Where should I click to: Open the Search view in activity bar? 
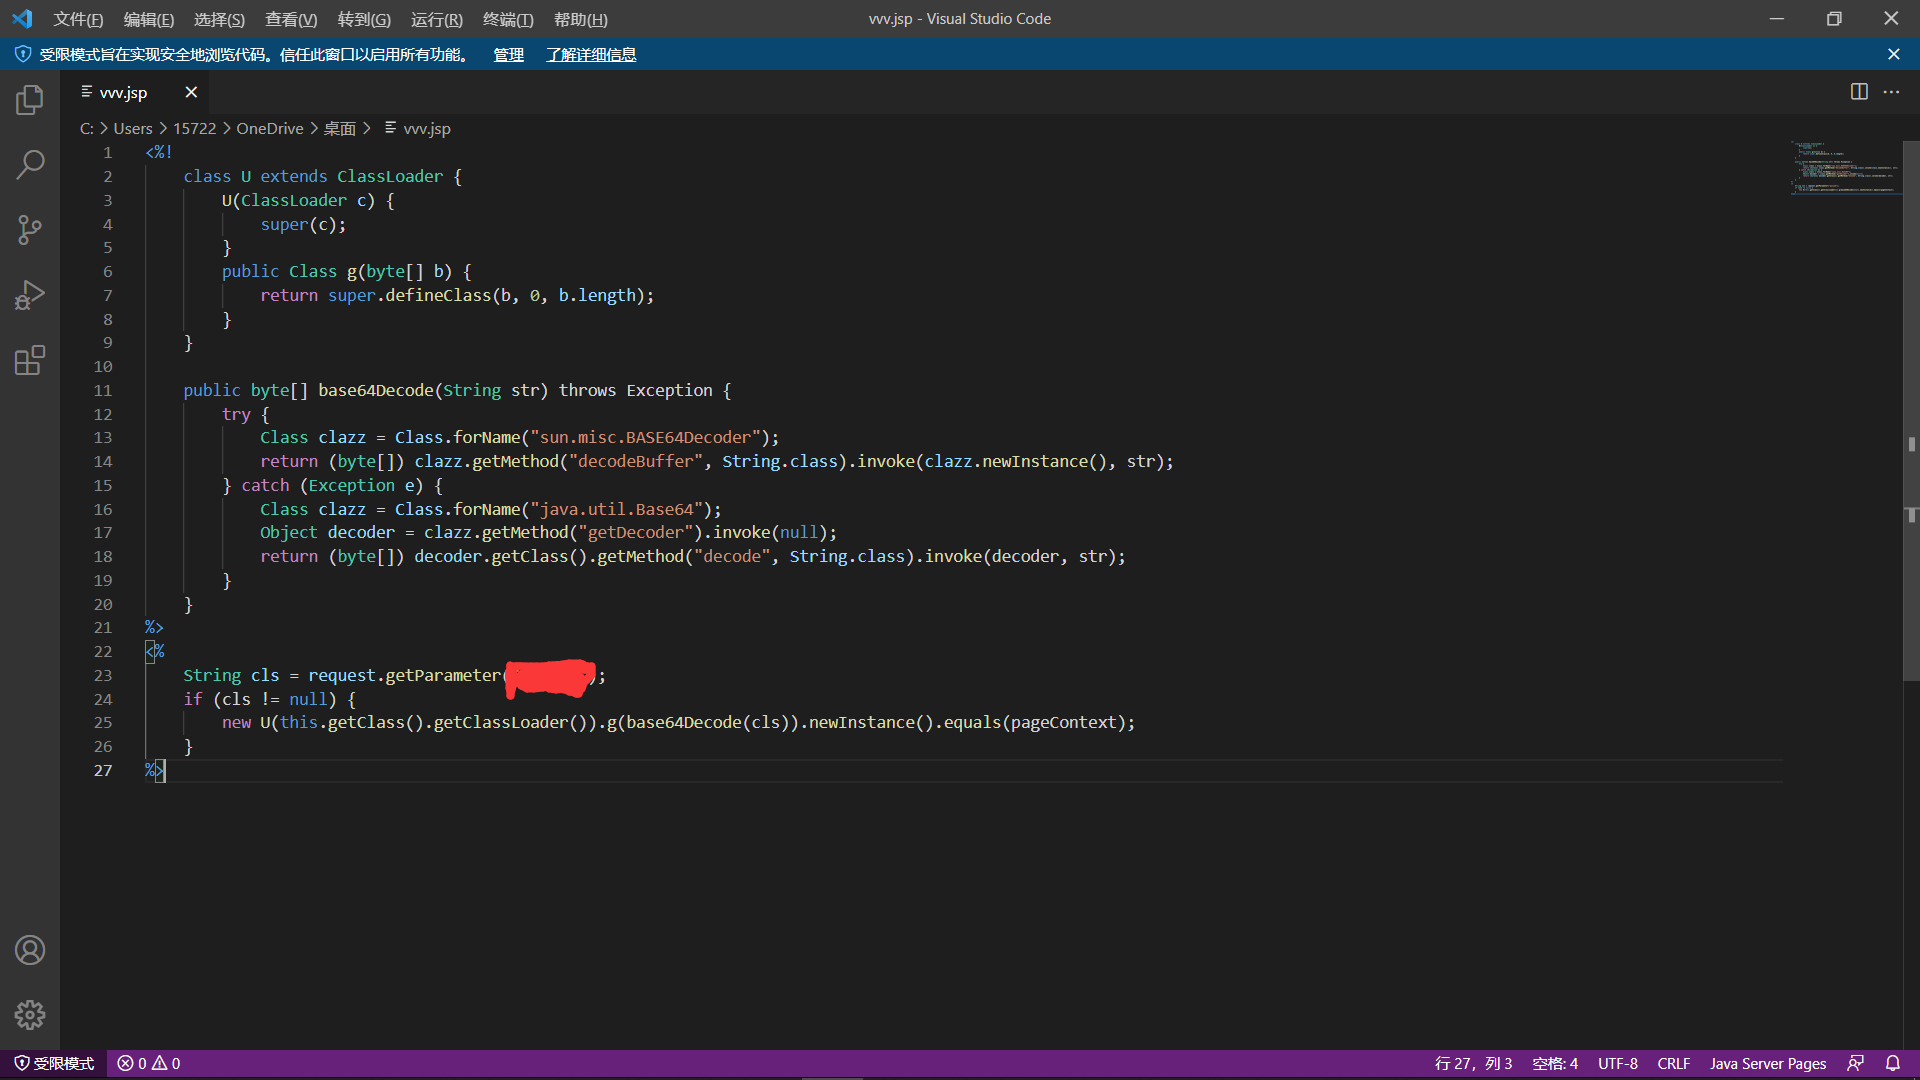[x=30, y=165]
